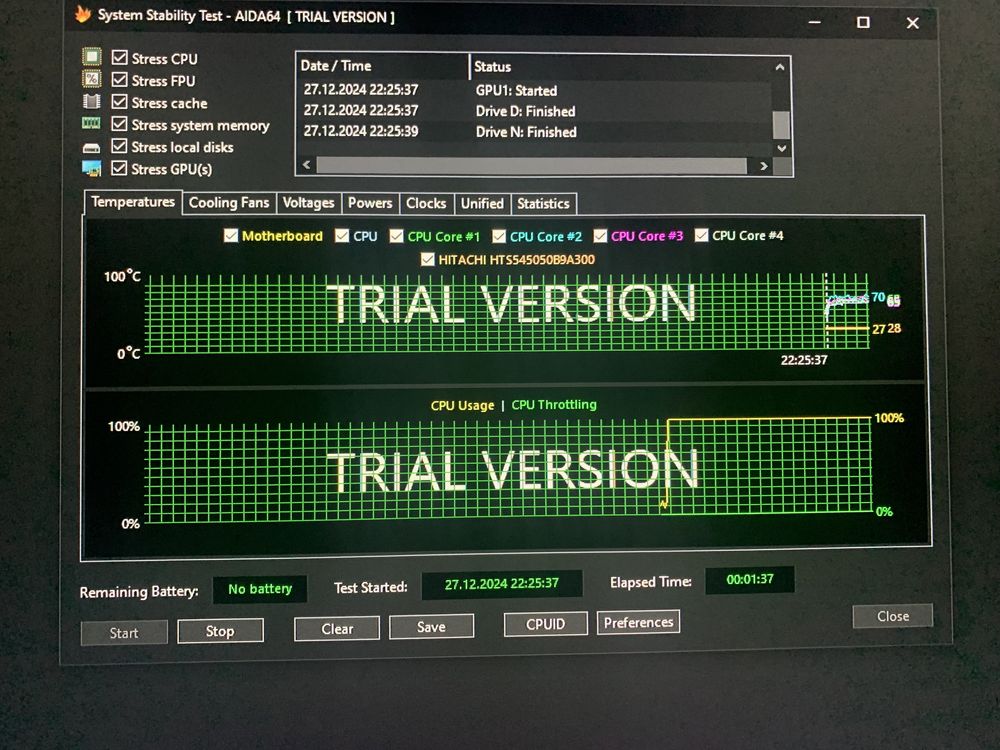This screenshot has height=750, width=1000.
Task: Click the AIDA64 flame icon in title bar
Action: [x=84, y=14]
